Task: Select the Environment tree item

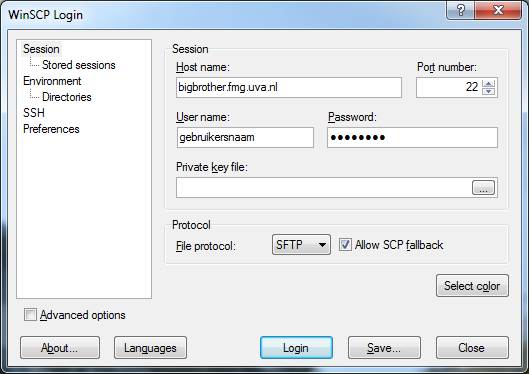Action: click(x=52, y=81)
